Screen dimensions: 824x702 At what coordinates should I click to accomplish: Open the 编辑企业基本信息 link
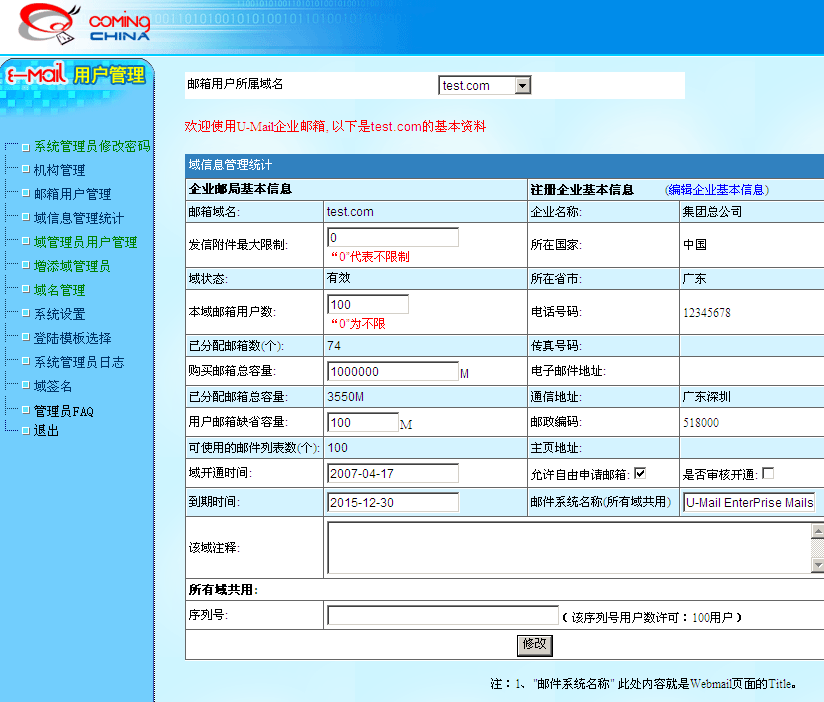tap(718, 190)
